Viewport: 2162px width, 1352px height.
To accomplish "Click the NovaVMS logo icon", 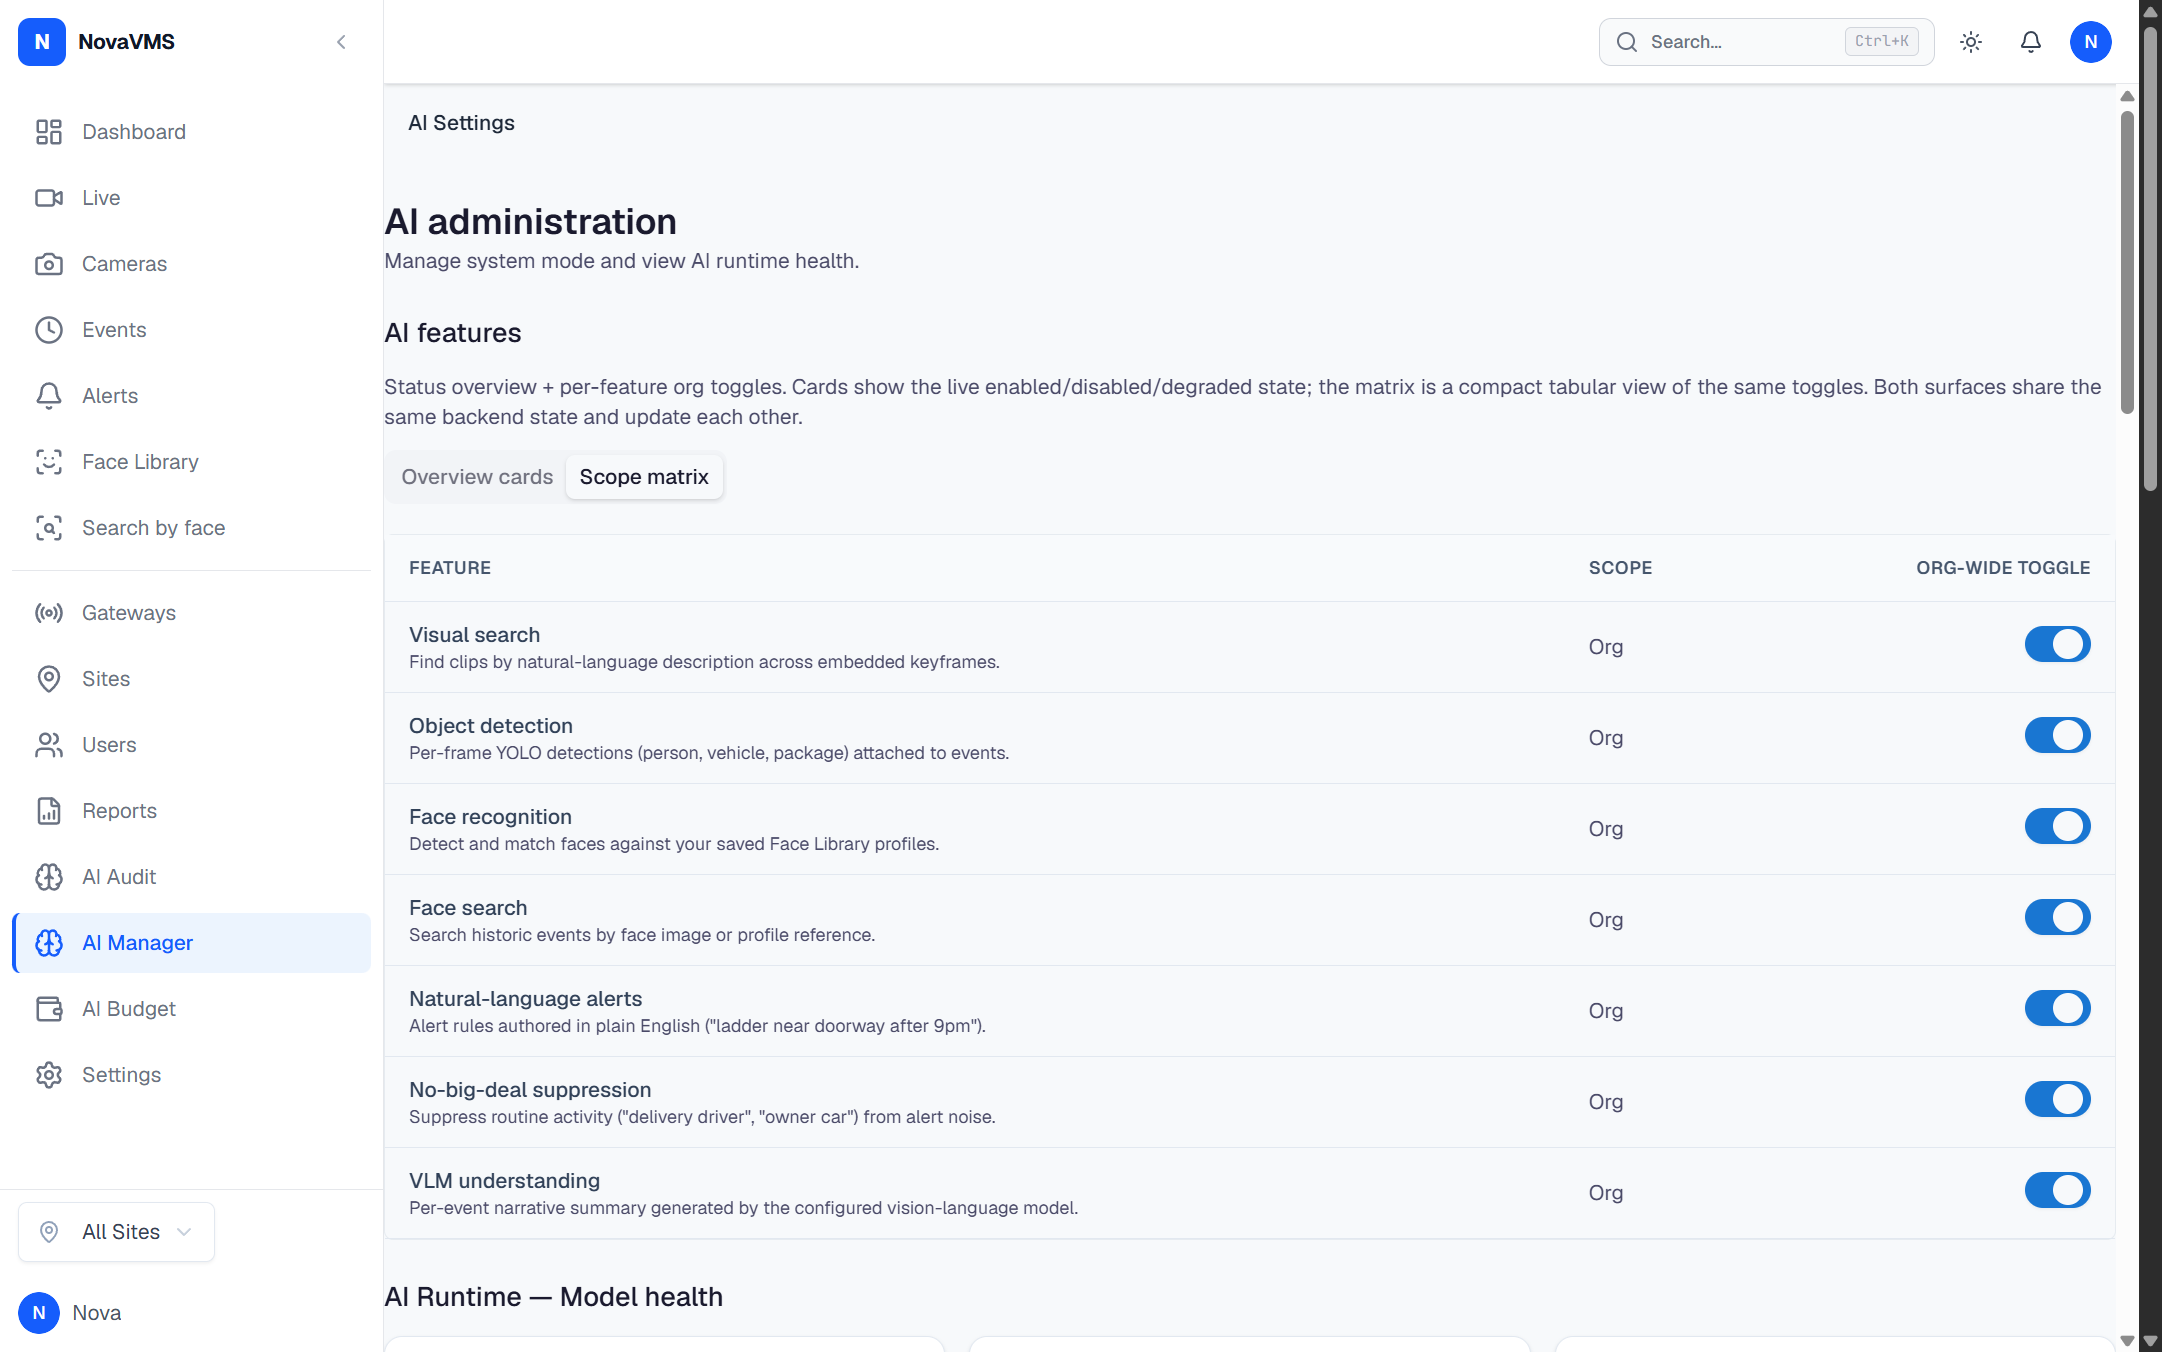I will click(x=42, y=42).
